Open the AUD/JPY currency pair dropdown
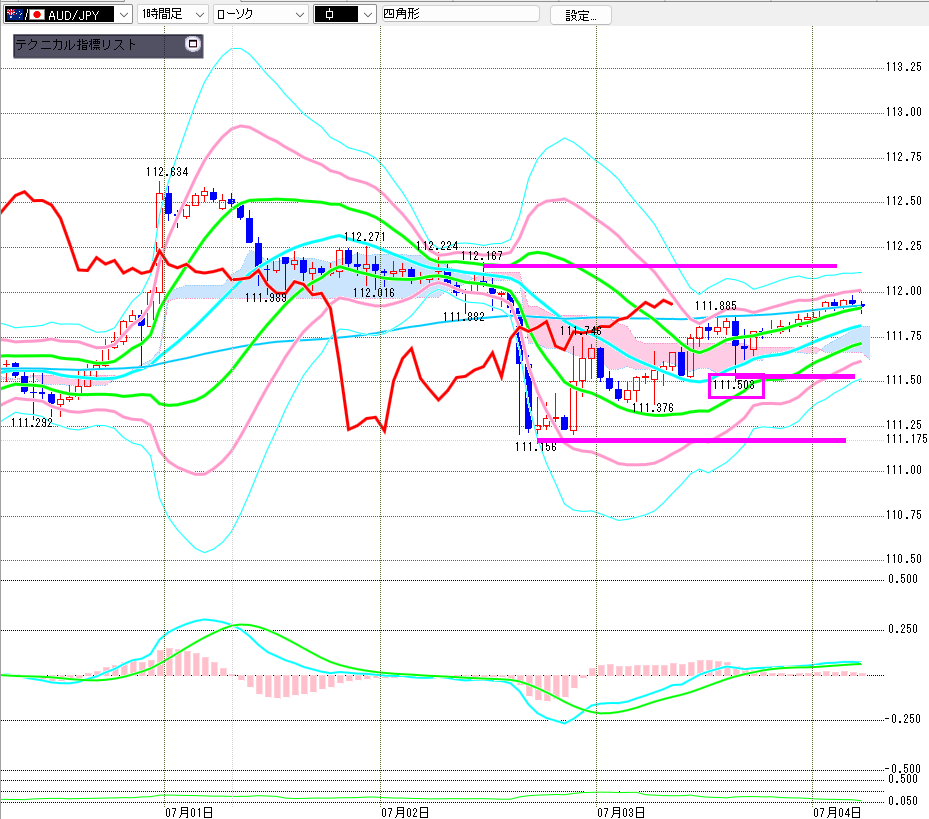Screen dimensions: 929x819 (123, 14)
